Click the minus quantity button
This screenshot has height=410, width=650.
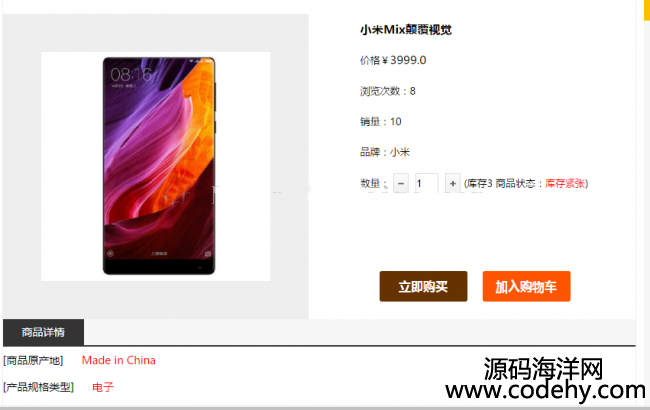pos(401,183)
